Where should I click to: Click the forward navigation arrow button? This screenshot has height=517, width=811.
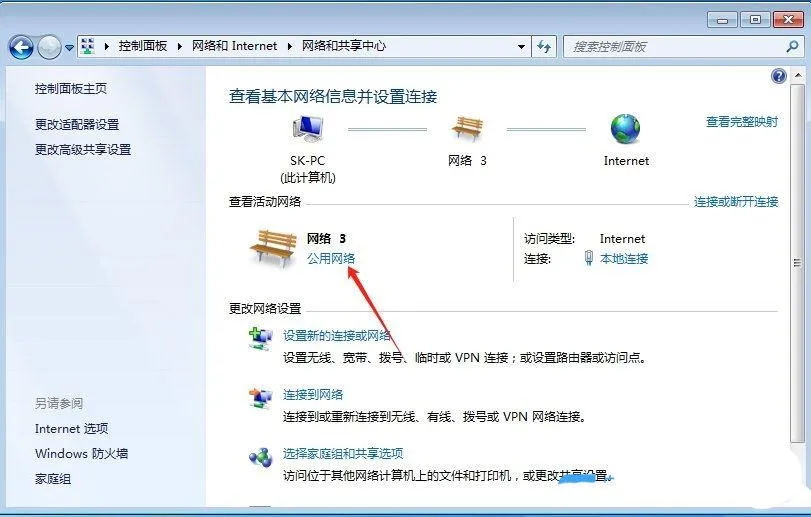(50, 48)
